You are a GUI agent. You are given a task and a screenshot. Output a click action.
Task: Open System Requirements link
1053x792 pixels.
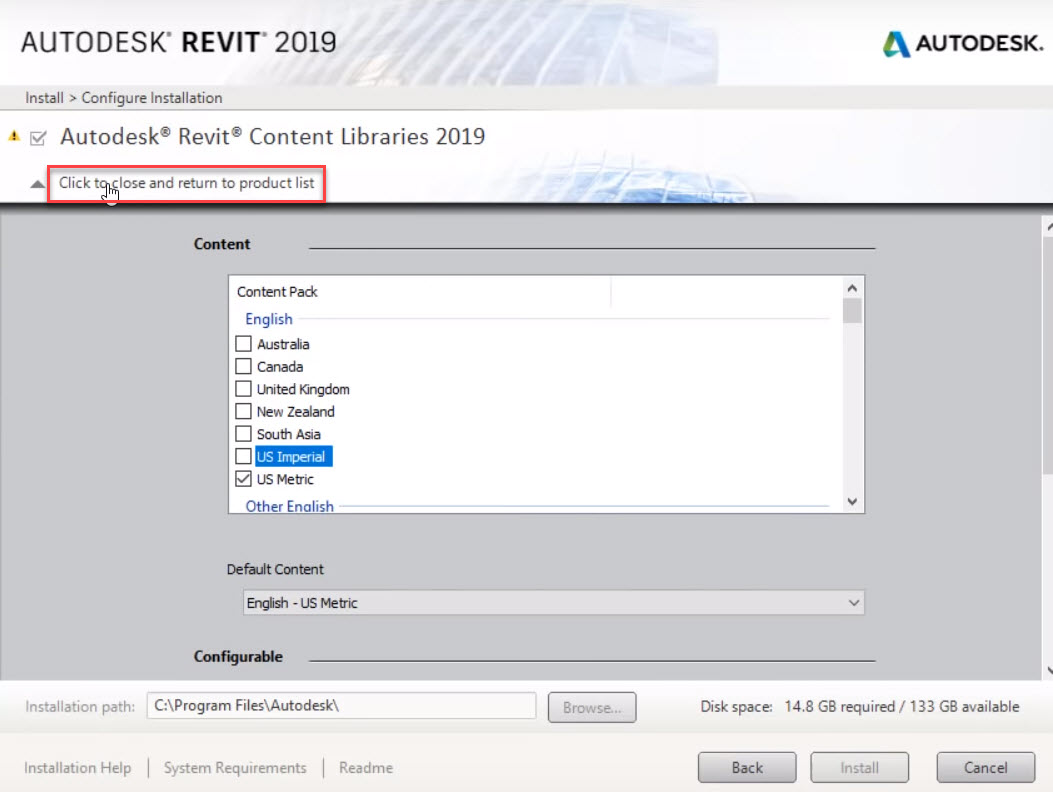[x=235, y=768]
